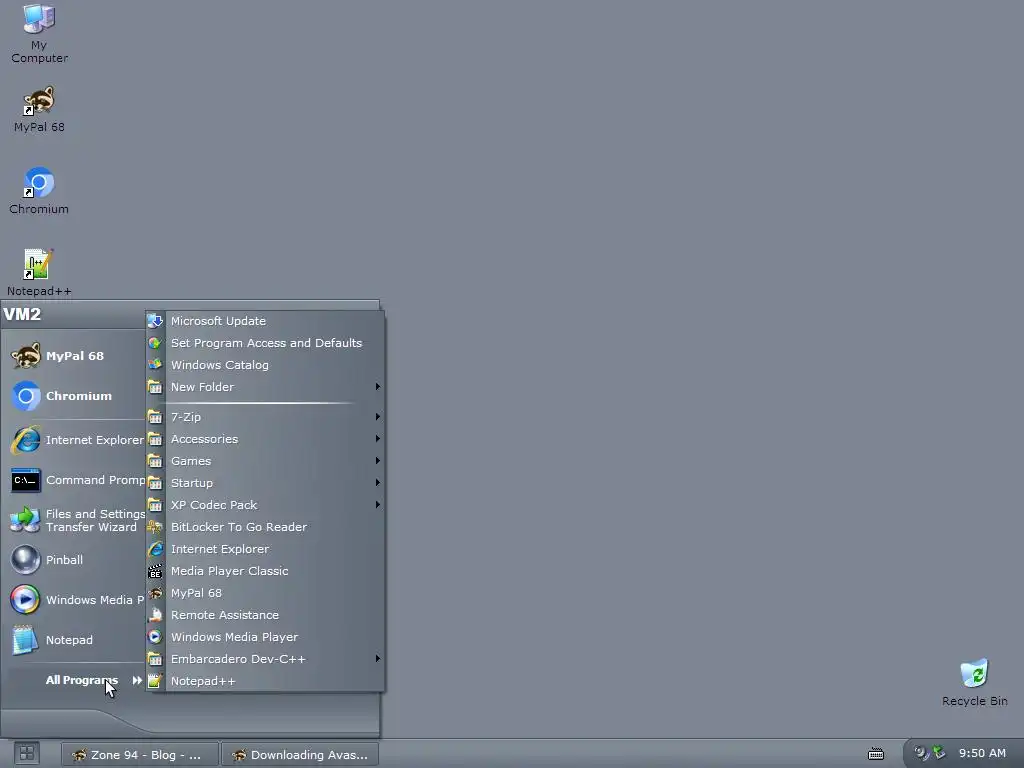
Task: Click the All Programs label
Action: click(x=82, y=680)
